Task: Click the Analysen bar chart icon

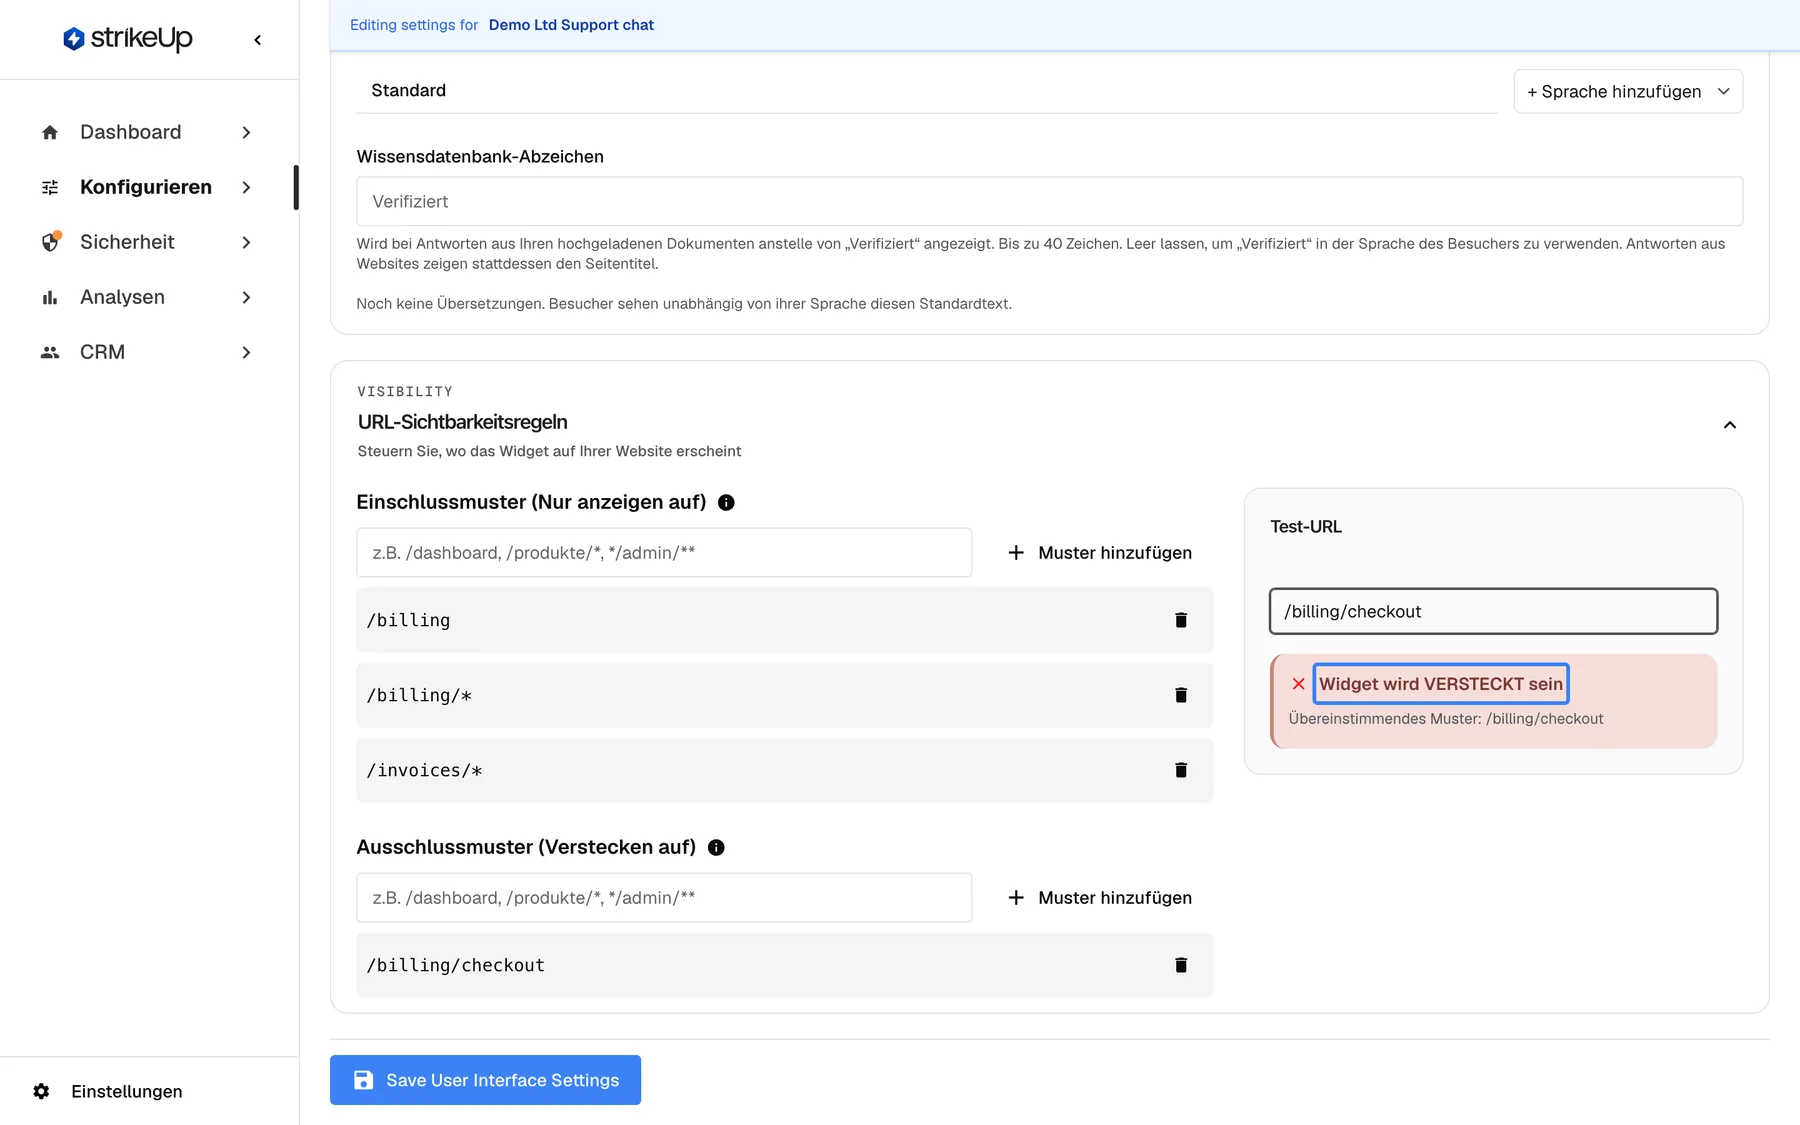Action: [50, 298]
